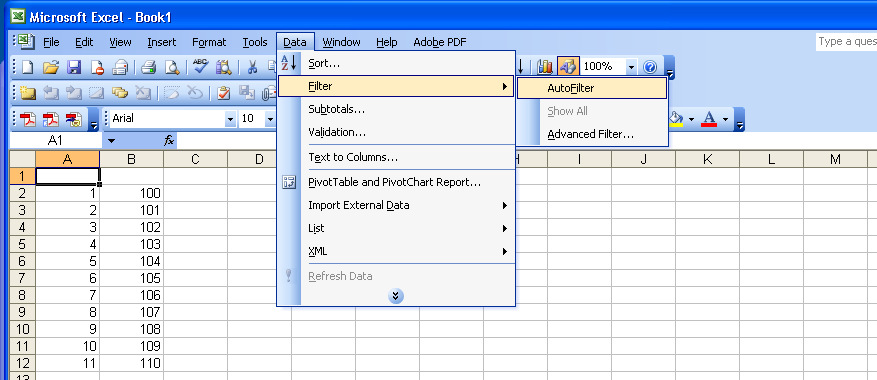Choose Validation... from Data menu
Image resolution: width=877 pixels, height=380 pixels.
(x=396, y=133)
